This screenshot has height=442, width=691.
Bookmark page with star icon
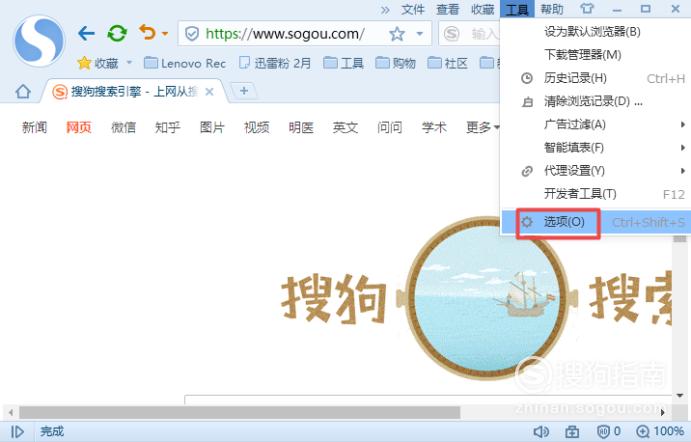click(x=397, y=33)
